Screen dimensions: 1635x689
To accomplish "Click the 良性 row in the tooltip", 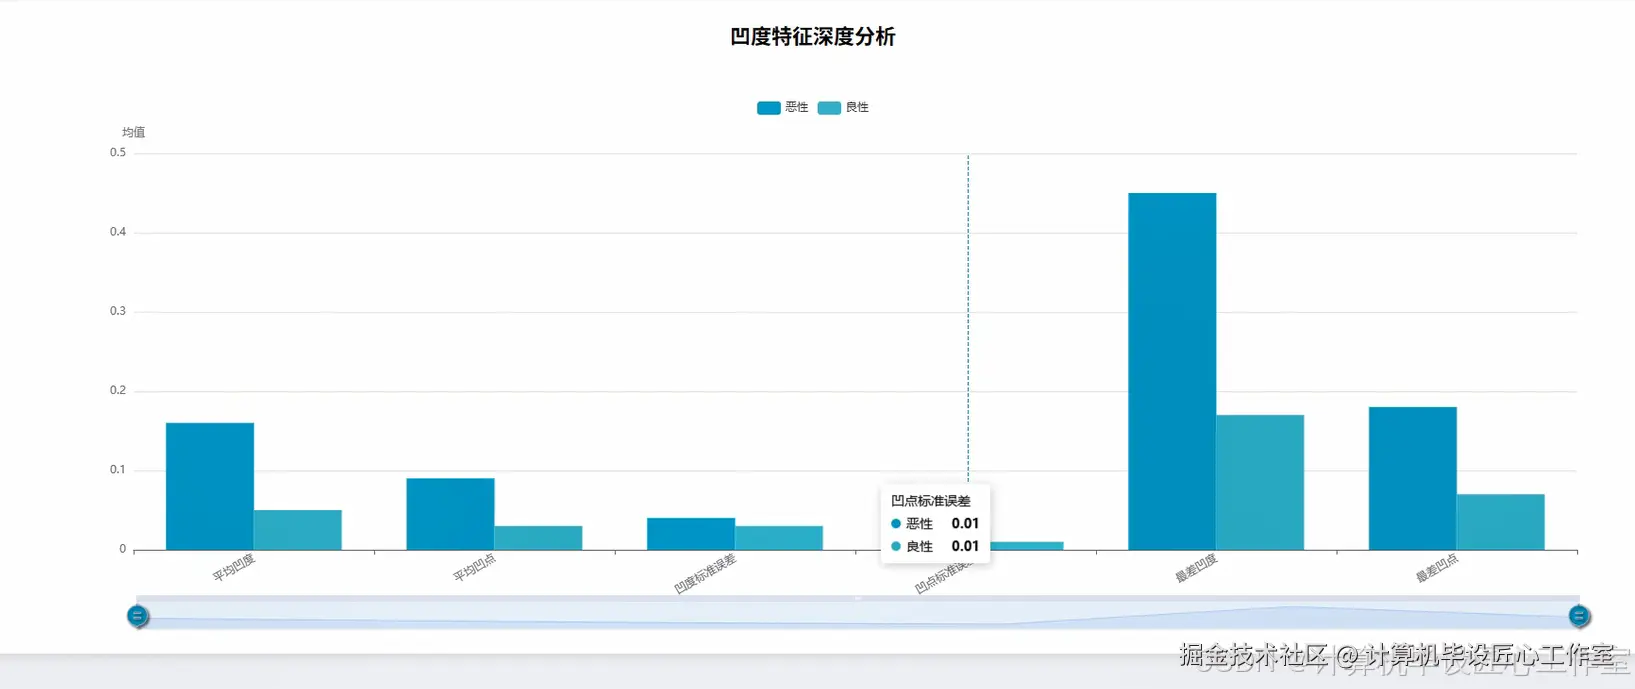I will 935,546.
